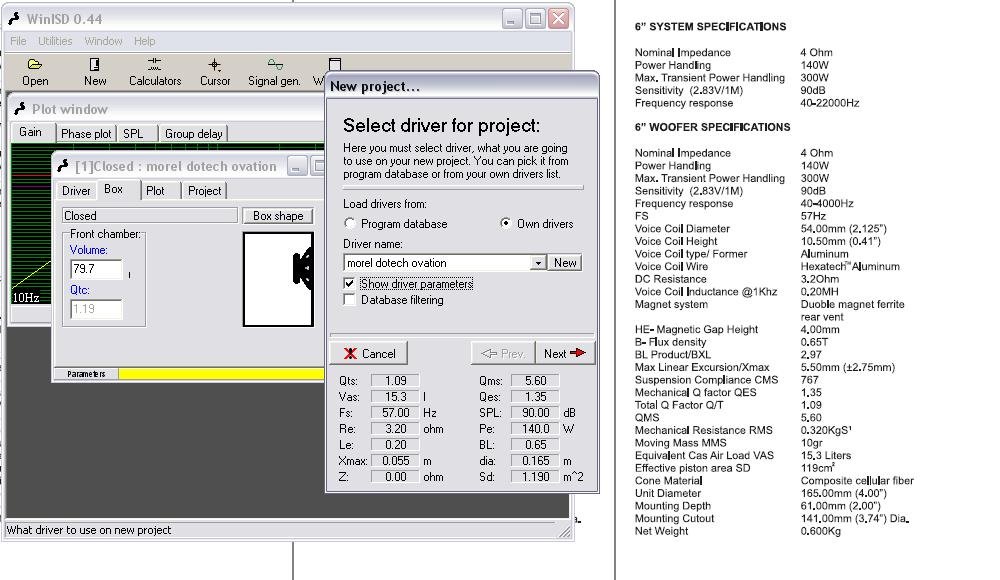Click the 10Hz axis label in plot

click(x=26, y=297)
